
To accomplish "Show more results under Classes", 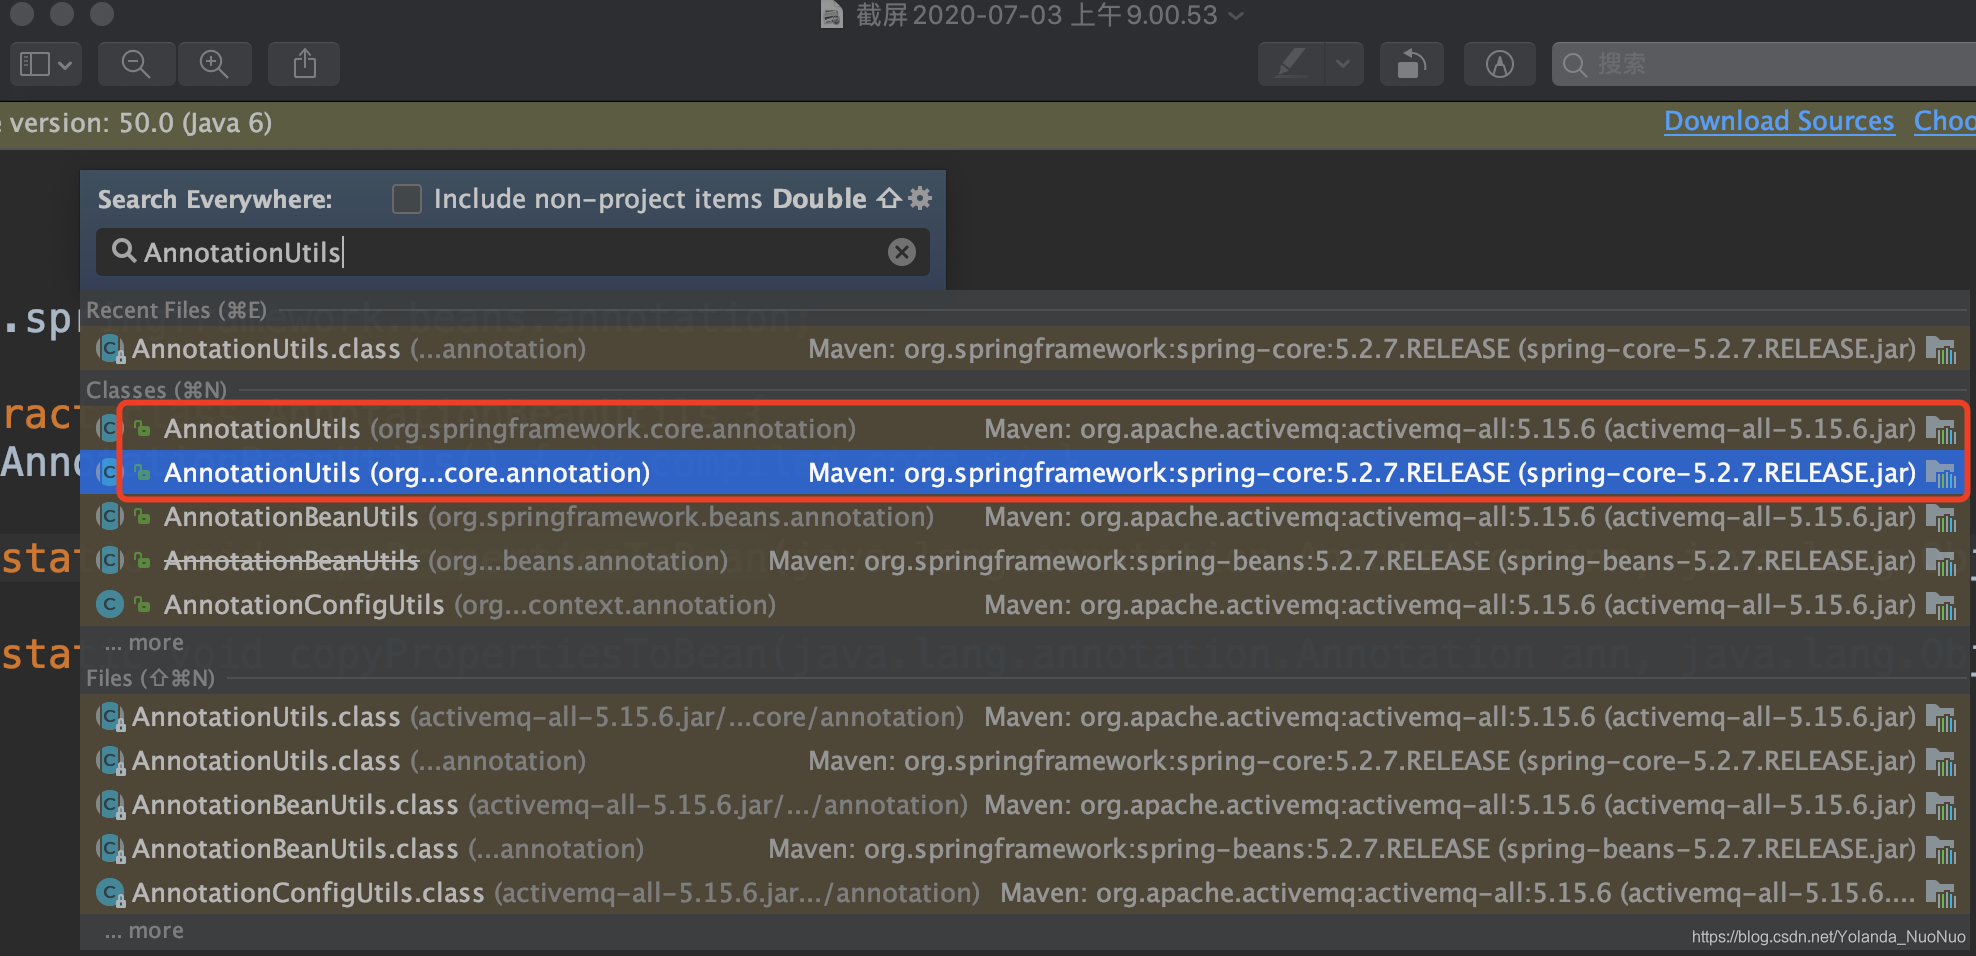I will [145, 643].
